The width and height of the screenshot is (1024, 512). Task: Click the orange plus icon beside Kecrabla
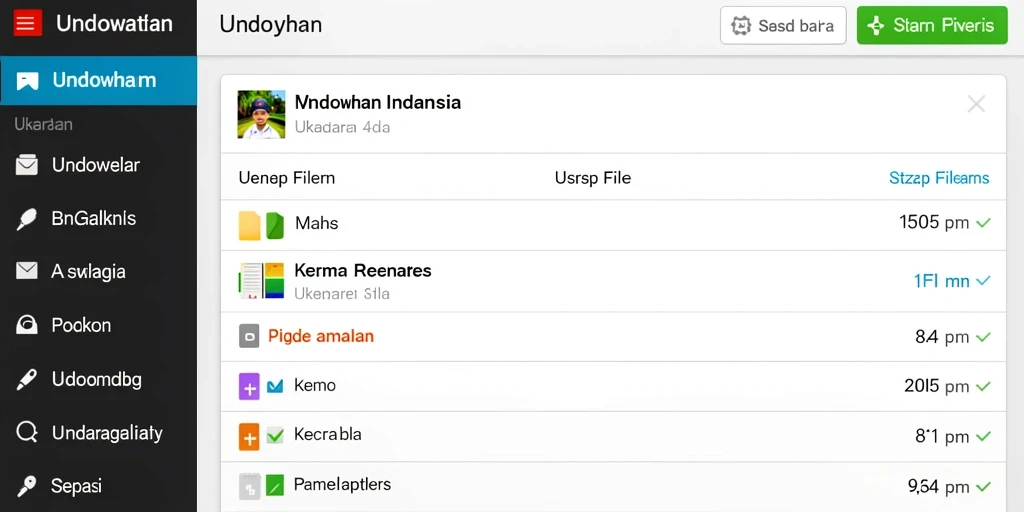[249, 437]
